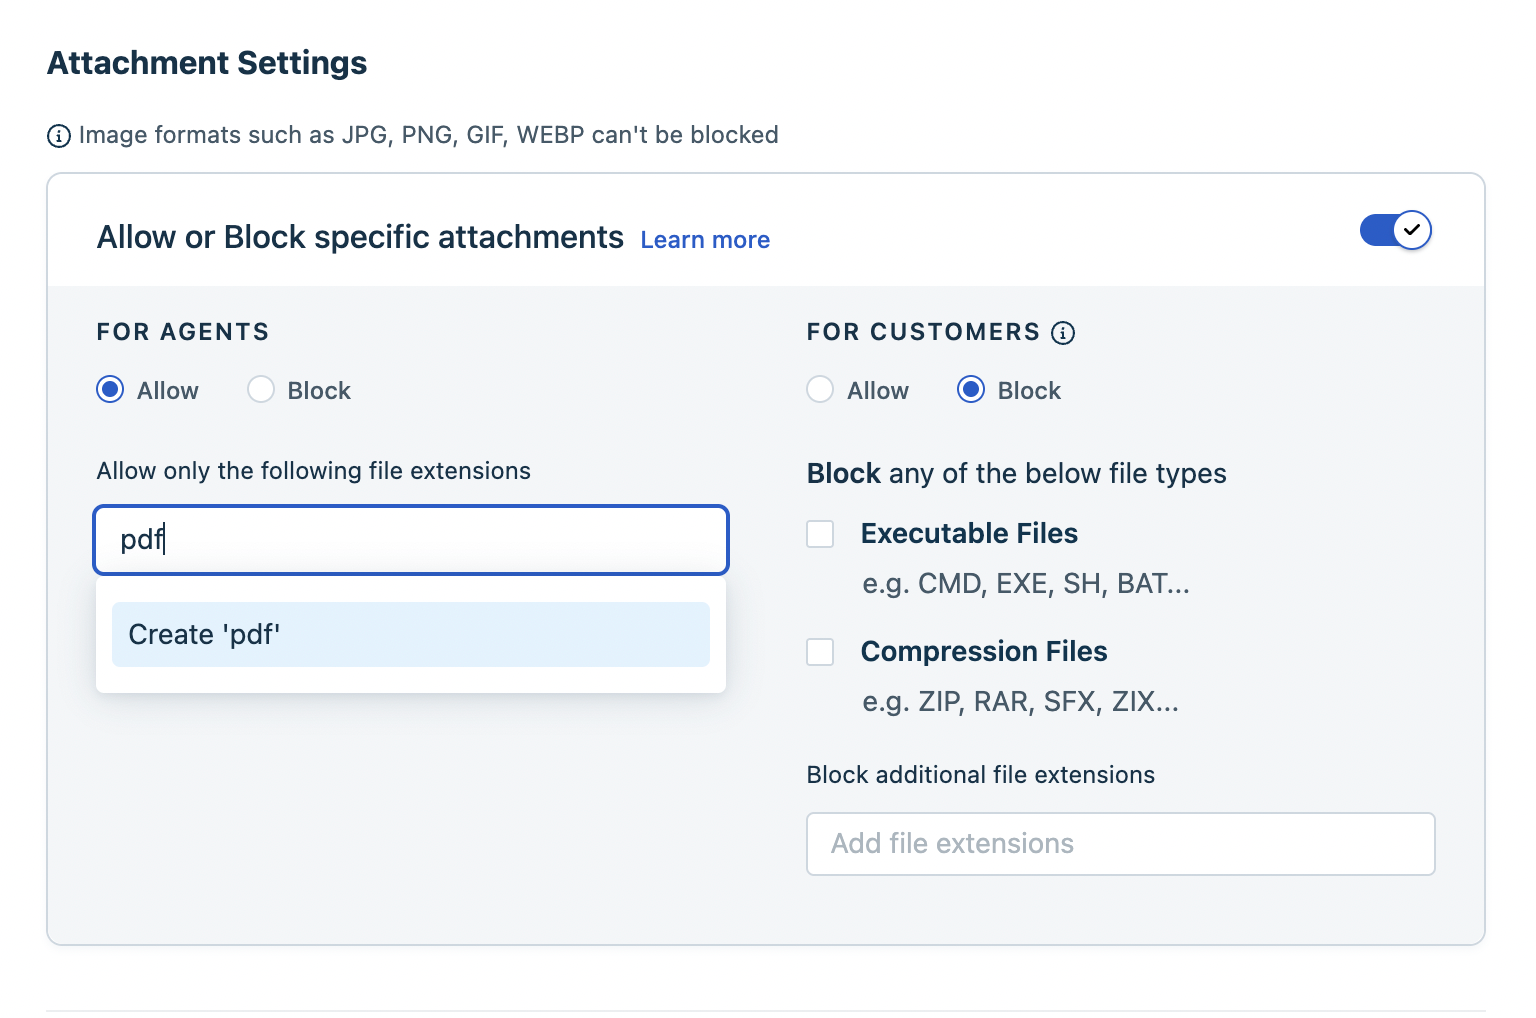This screenshot has height=1018, width=1536.
Task: Click the info icon beside image formats notice
Action: click(x=59, y=136)
